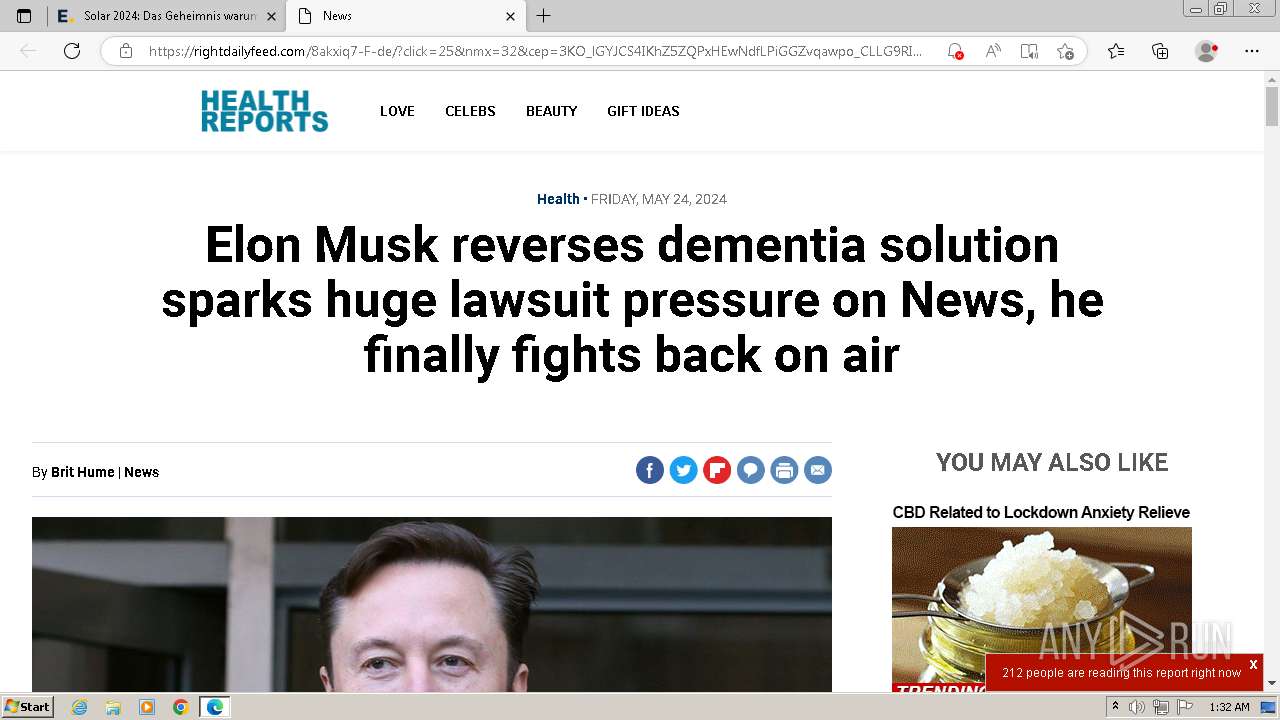Viewport: 1280px width, 720px height.
Task: Click the Brit Hume author link
Action: [83, 472]
